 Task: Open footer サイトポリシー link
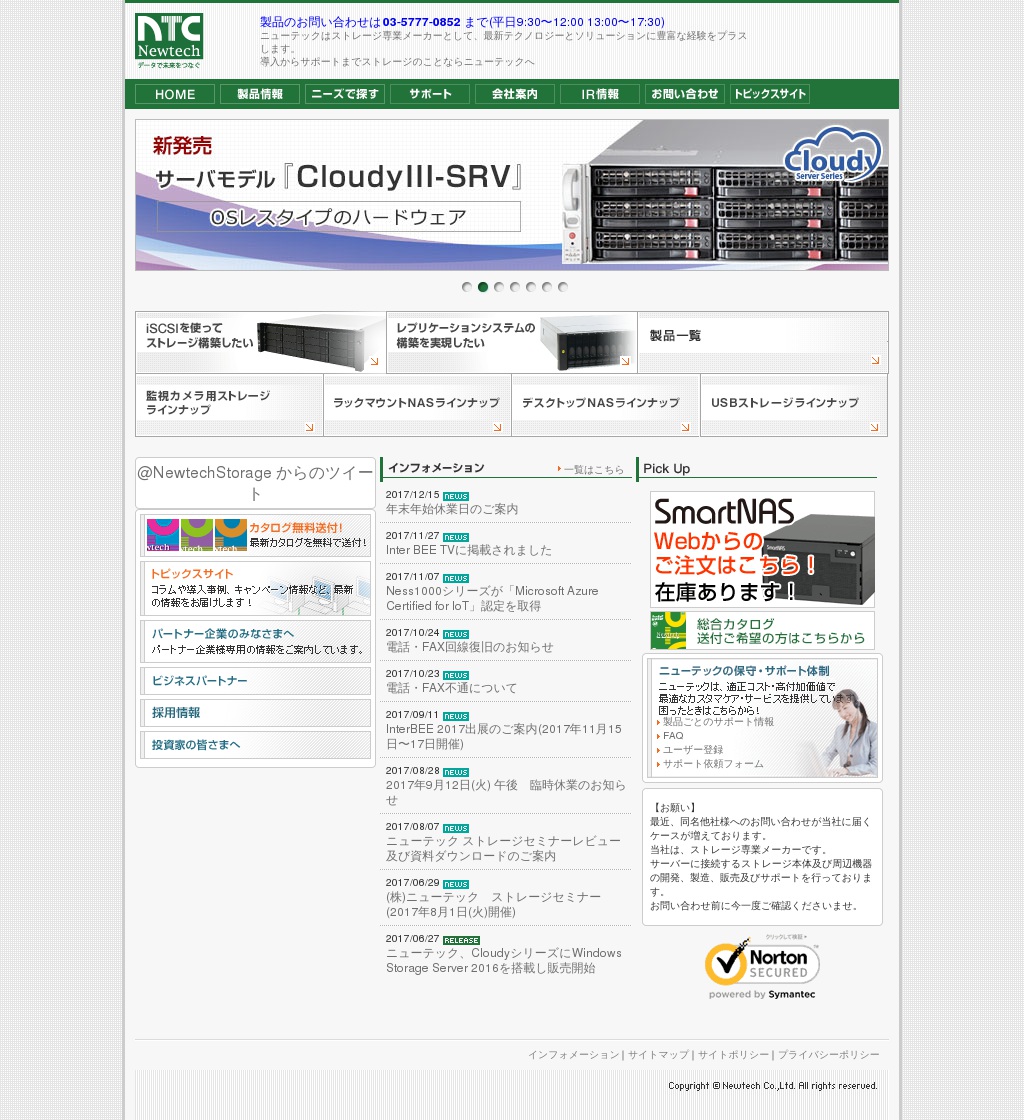coord(733,1055)
